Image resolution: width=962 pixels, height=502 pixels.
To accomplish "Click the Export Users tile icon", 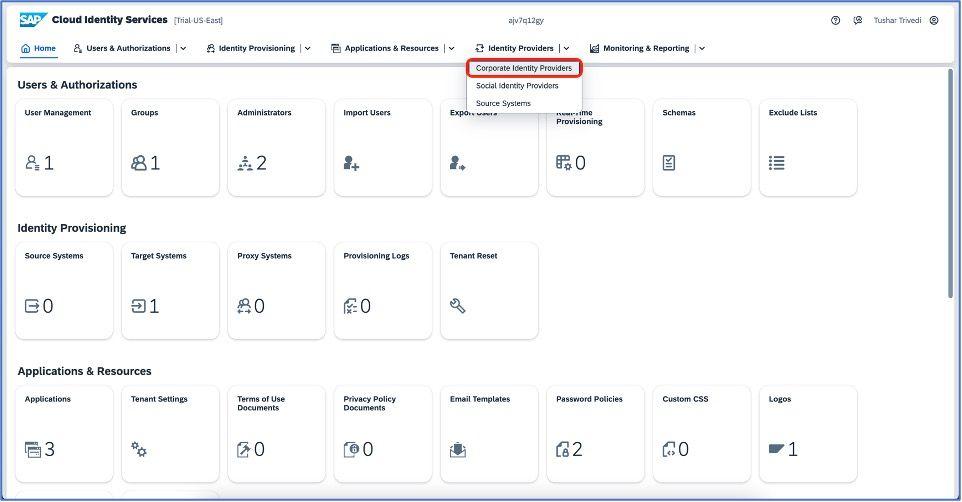I will [x=457, y=163].
